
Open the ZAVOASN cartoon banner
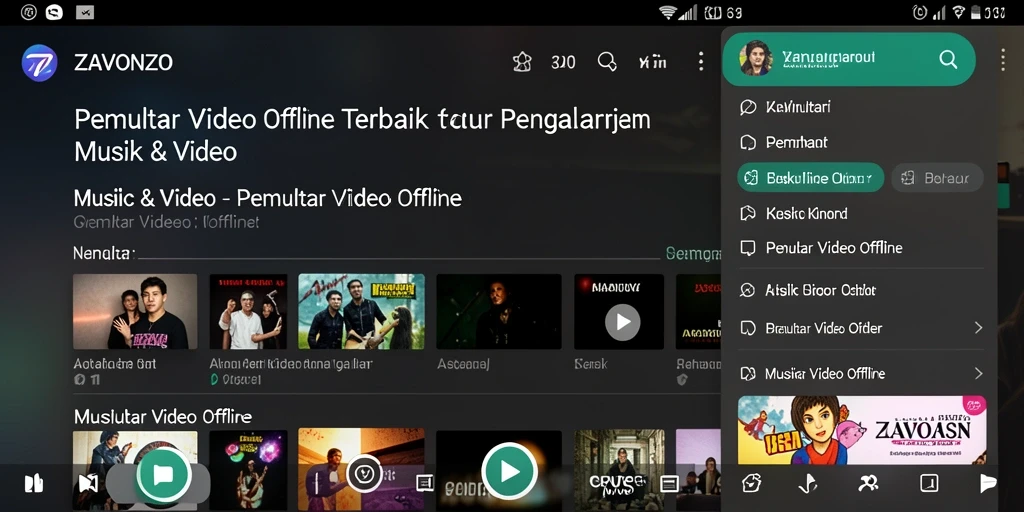pyautogui.click(x=862, y=430)
